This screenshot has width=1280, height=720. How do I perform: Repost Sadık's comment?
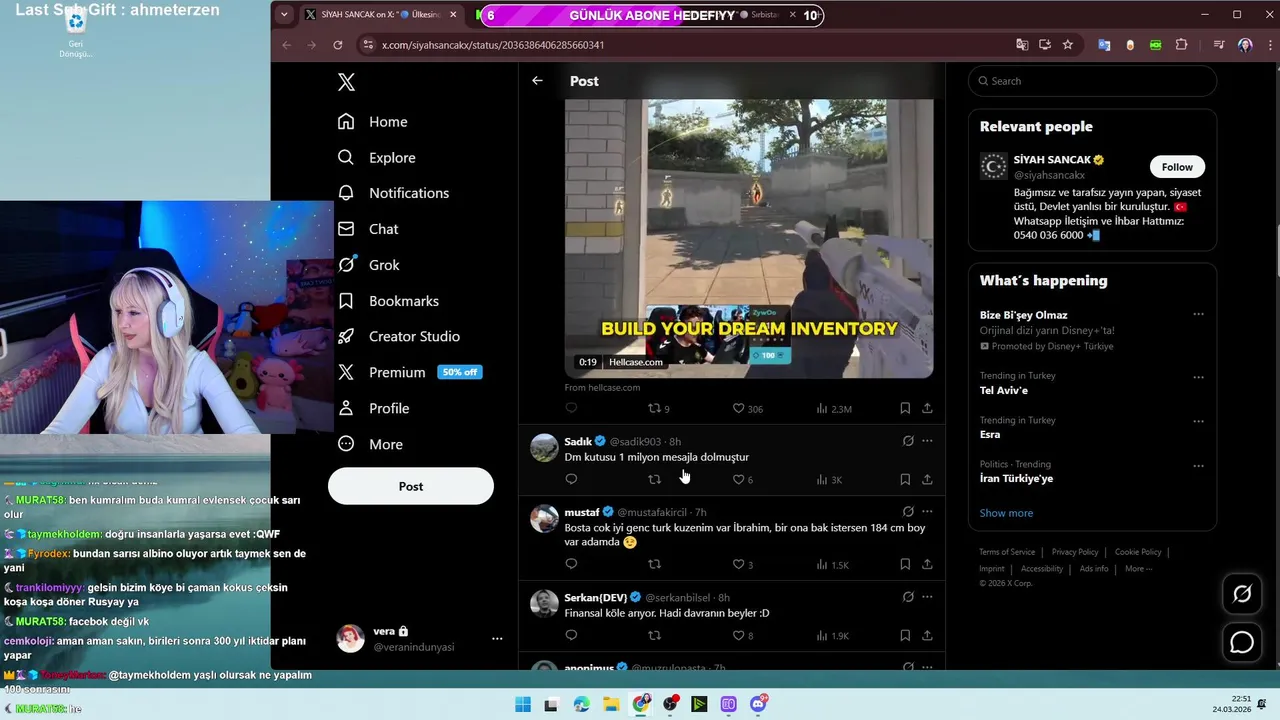(655, 479)
